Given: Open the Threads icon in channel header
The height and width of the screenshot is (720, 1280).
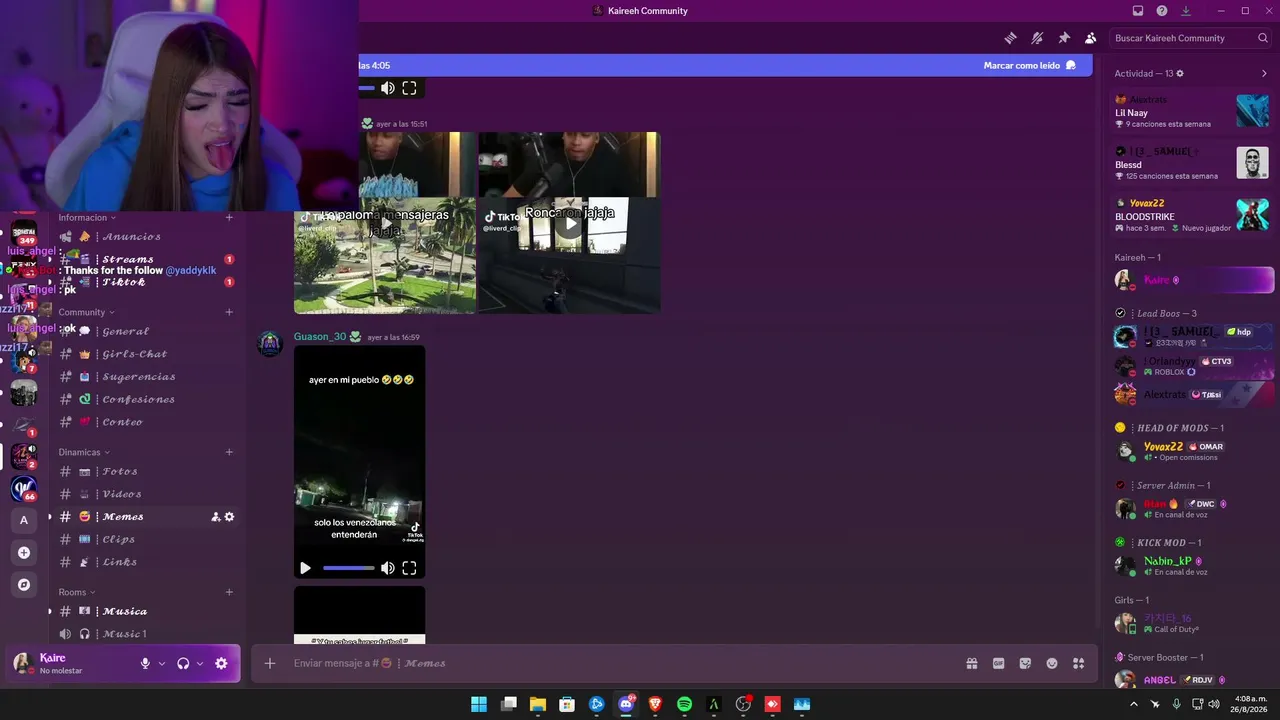Looking at the screenshot, I should coord(1011,38).
